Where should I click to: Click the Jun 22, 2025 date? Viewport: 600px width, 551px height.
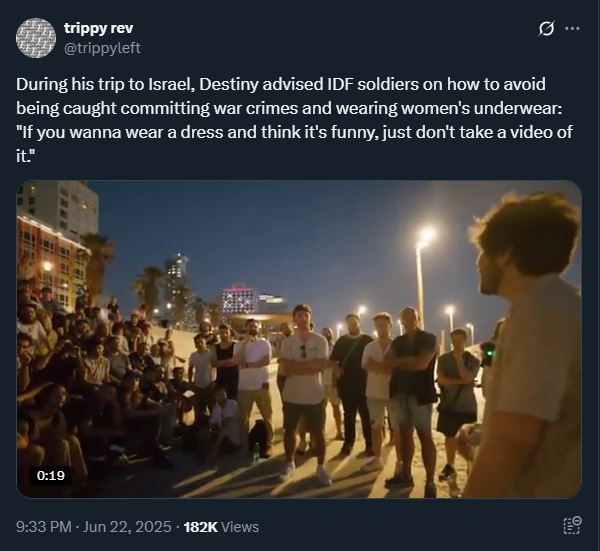(127, 527)
